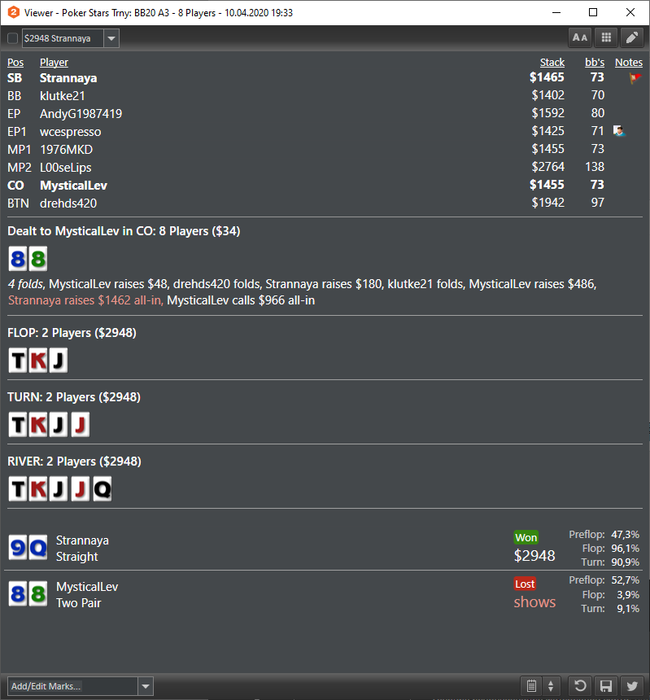Click the replay hand circular arrow icon
The width and height of the screenshot is (650, 700).
(x=580, y=686)
